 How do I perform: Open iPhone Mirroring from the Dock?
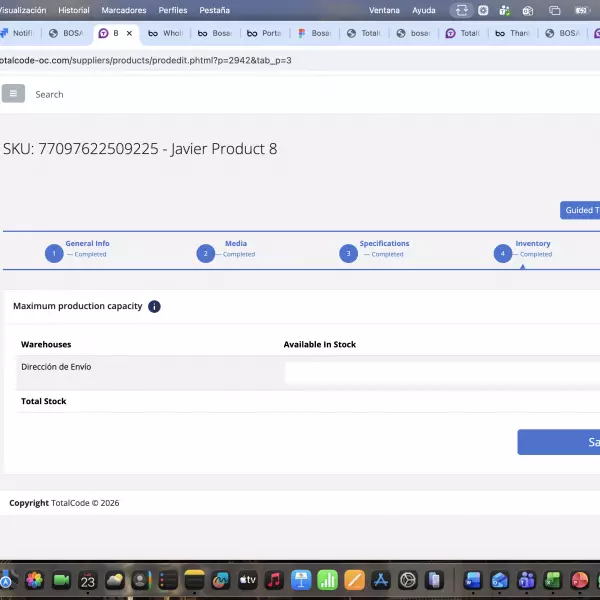(434, 580)
